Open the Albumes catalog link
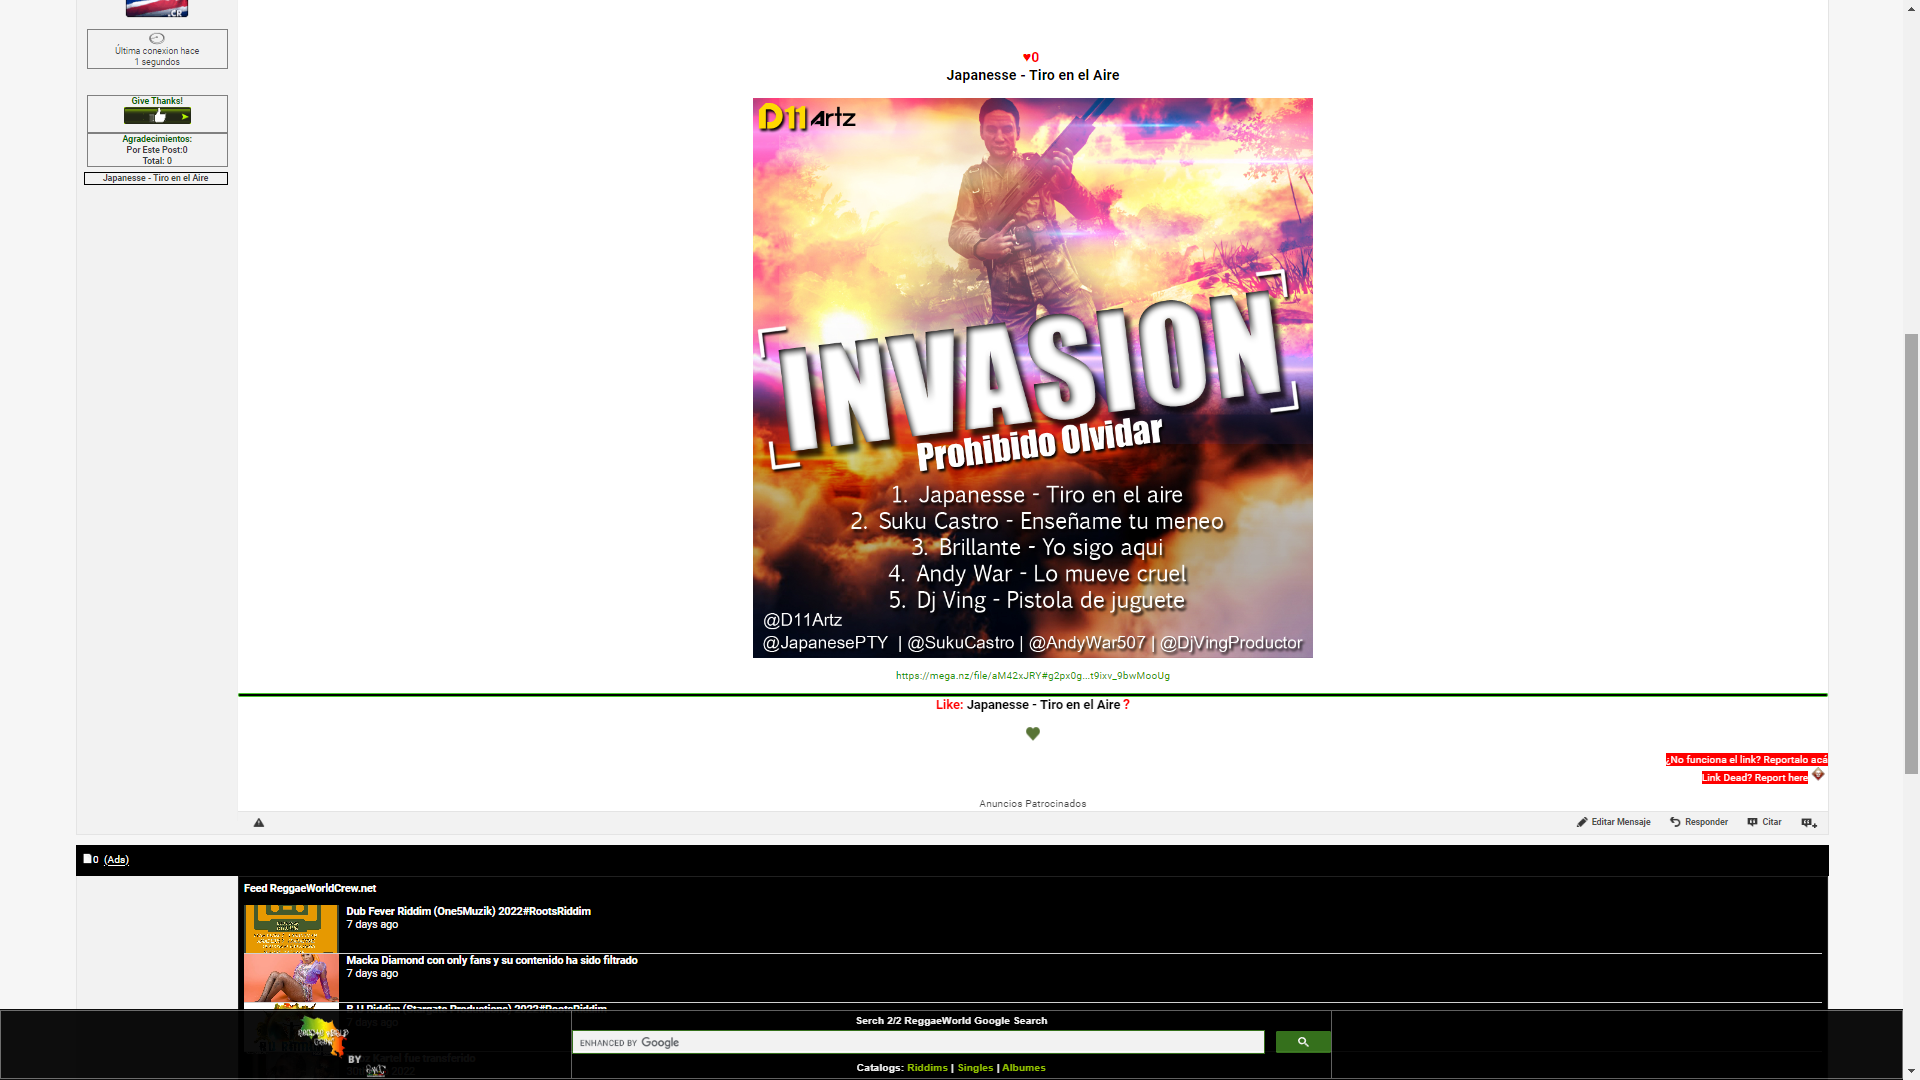 click(1023, 1068)
